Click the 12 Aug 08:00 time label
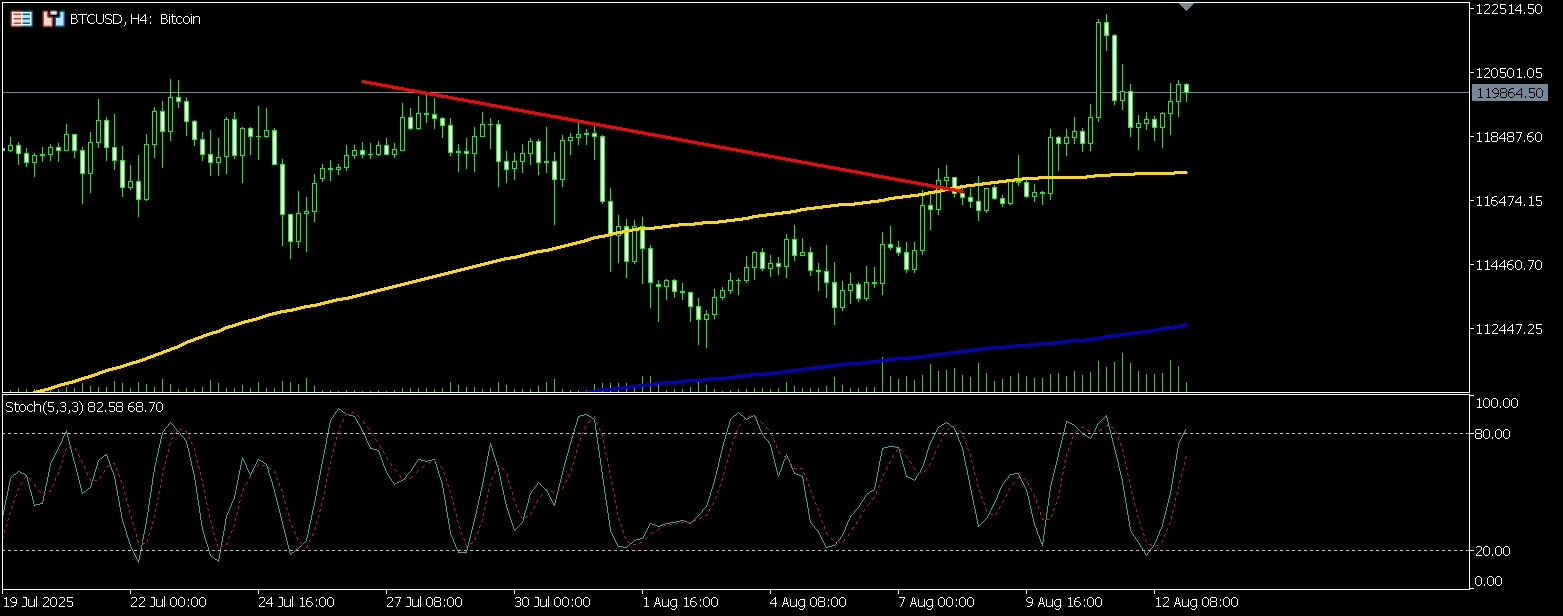The height and width of the screenshot is (616, 1563). coord(1196,603)
